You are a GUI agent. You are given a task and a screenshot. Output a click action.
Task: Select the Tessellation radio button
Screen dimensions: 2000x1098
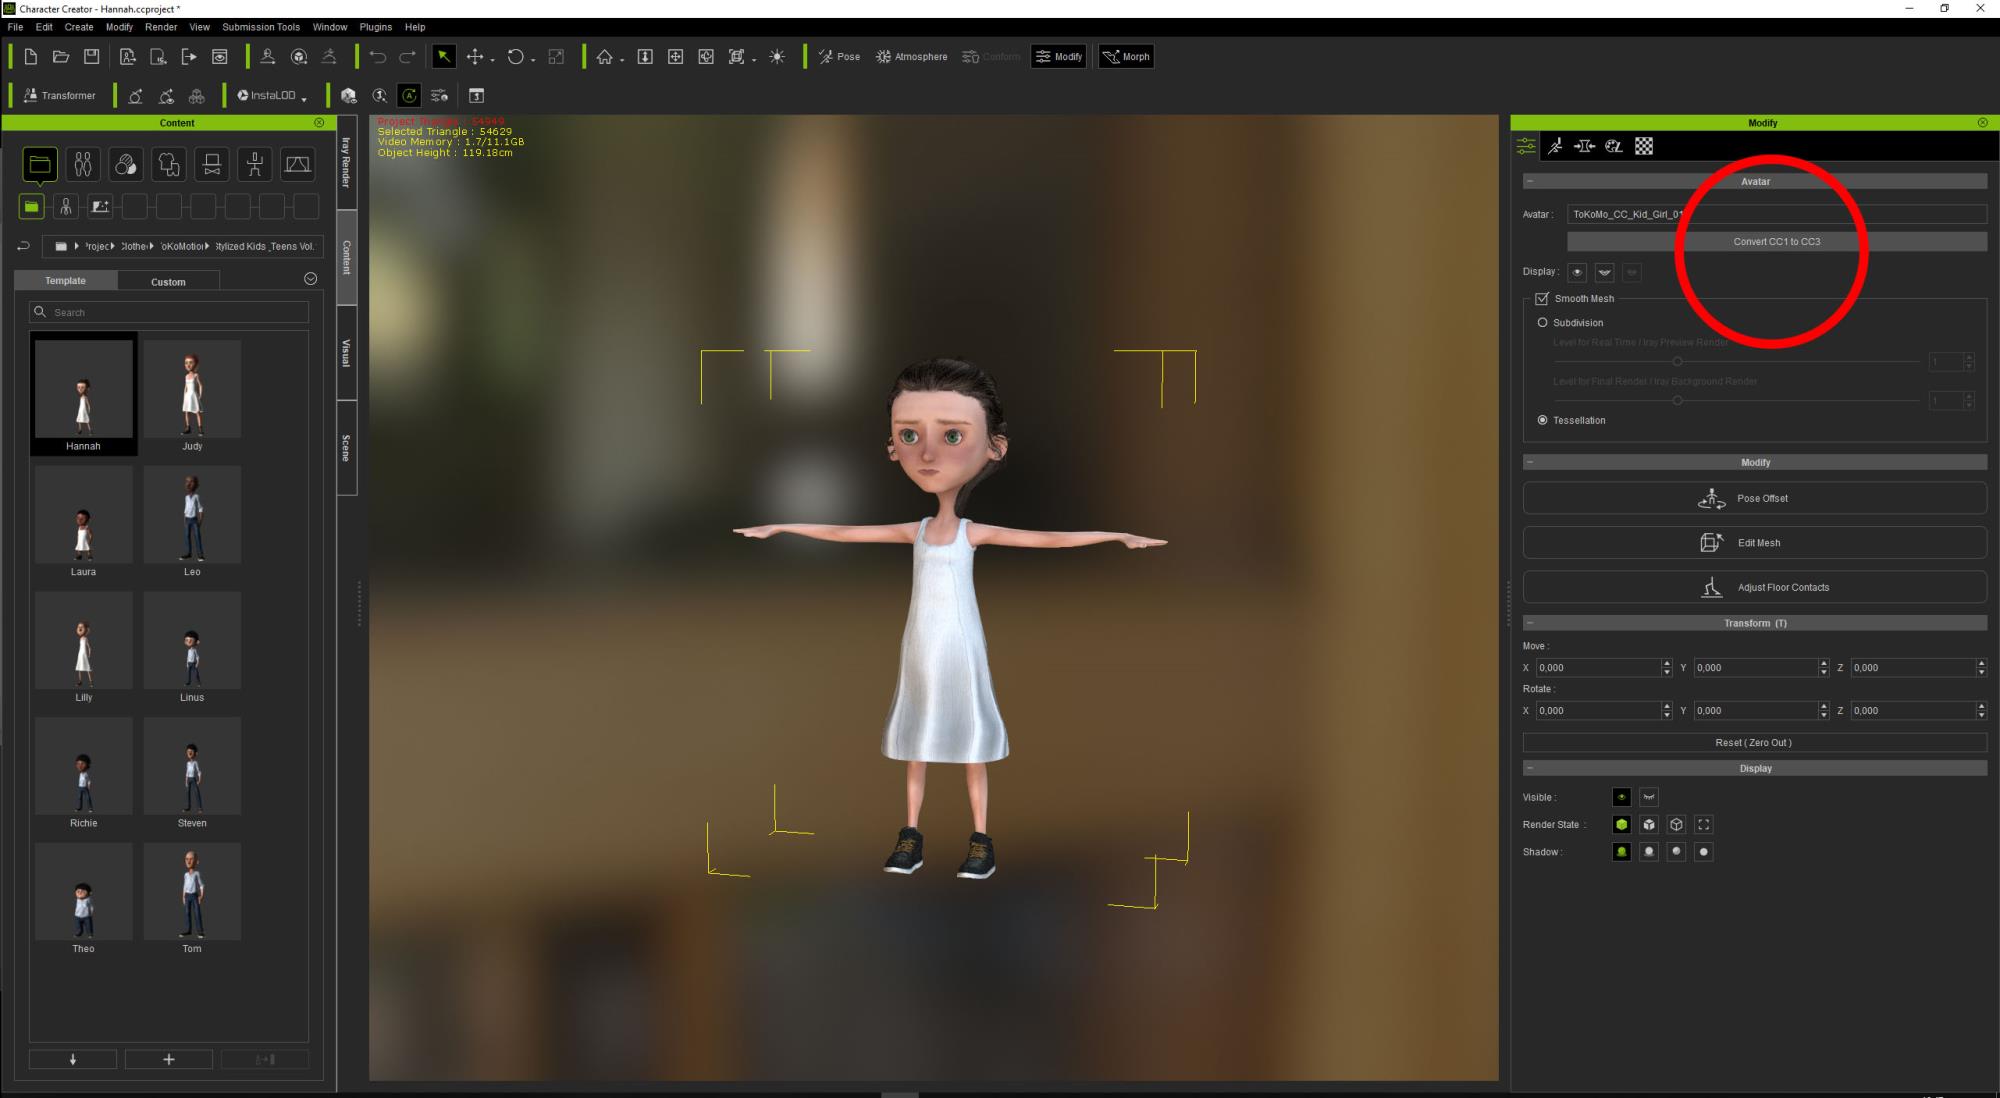[1542, 420]
